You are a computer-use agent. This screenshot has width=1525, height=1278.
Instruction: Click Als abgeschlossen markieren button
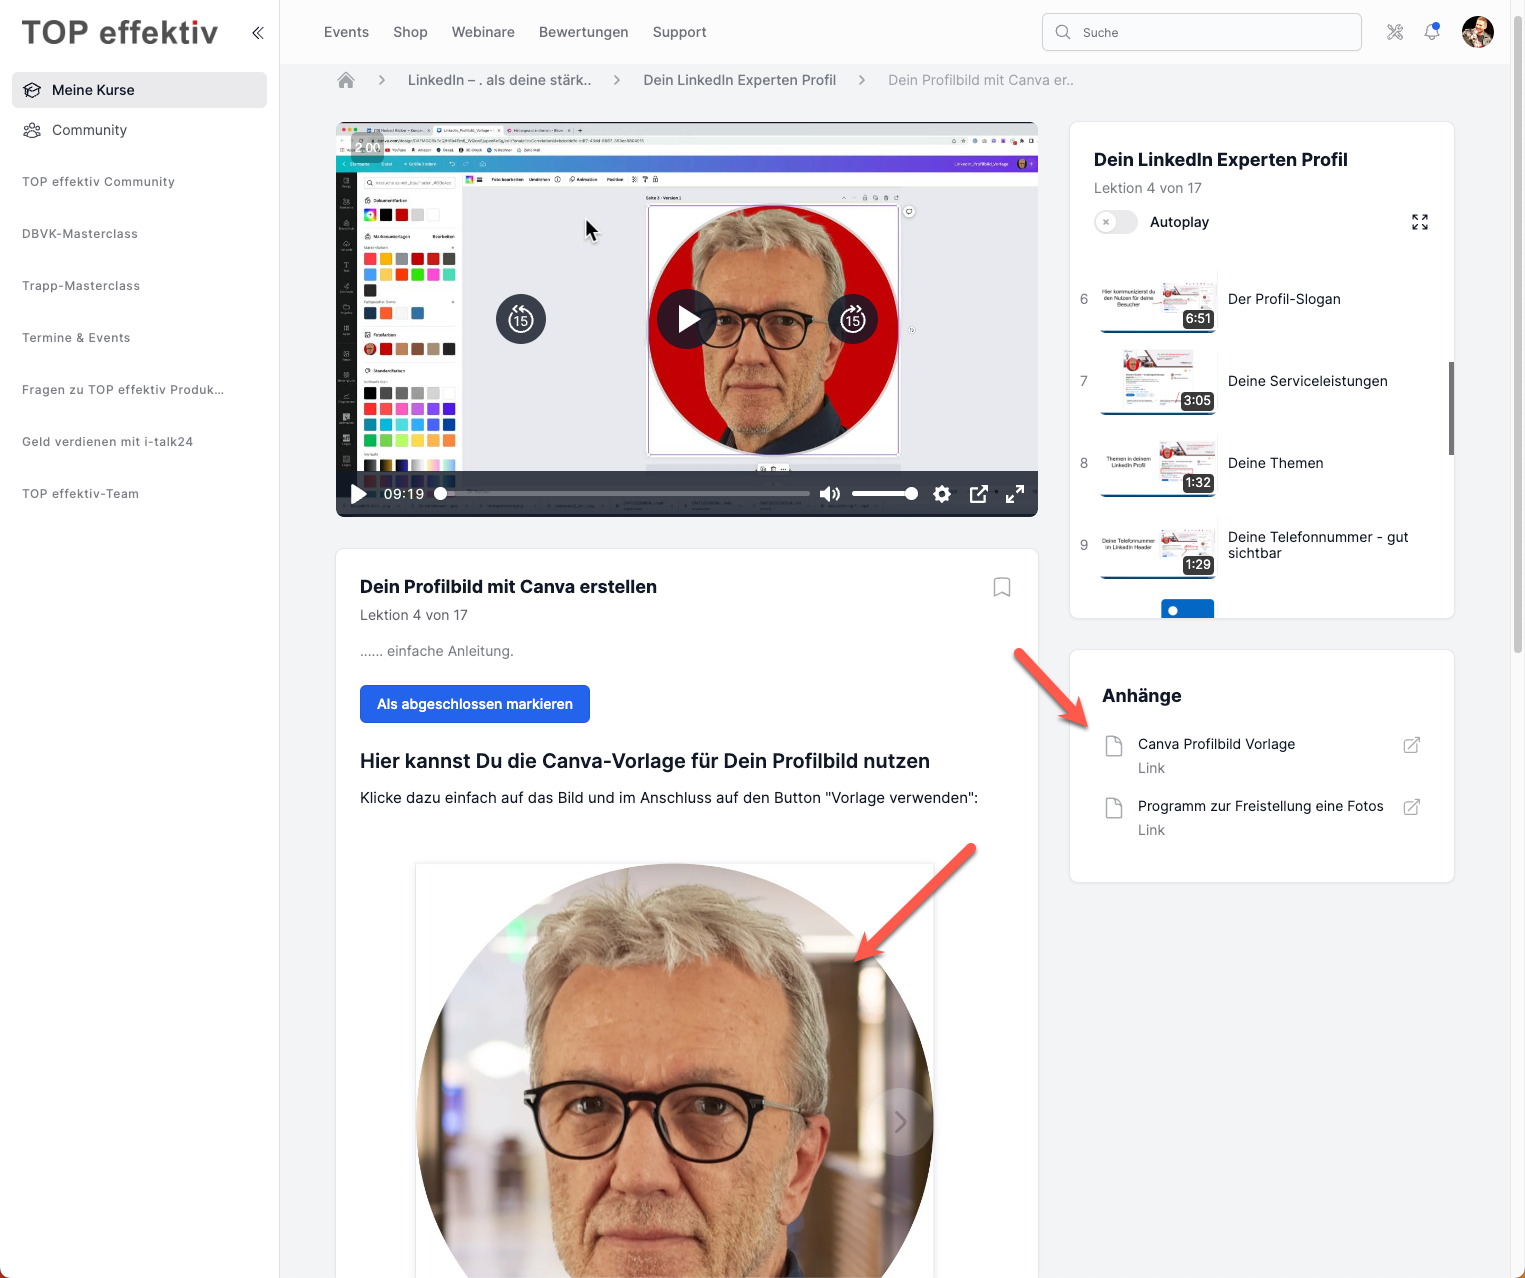tap(475, 704)
